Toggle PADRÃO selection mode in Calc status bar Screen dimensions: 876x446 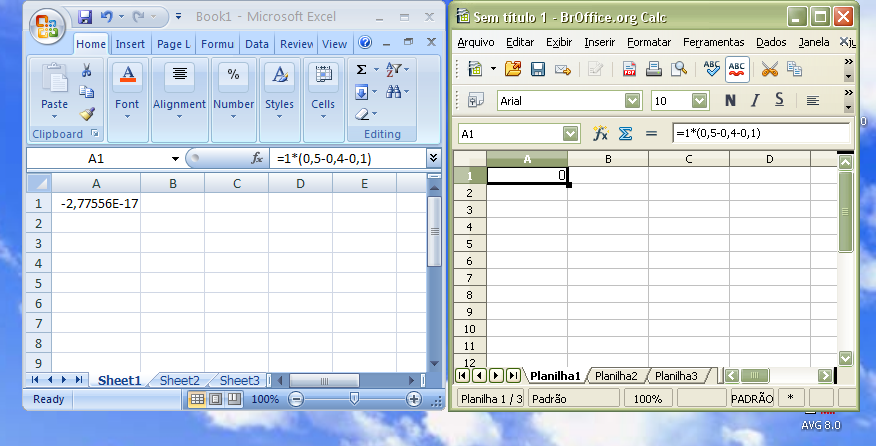(x=752, y=398)
